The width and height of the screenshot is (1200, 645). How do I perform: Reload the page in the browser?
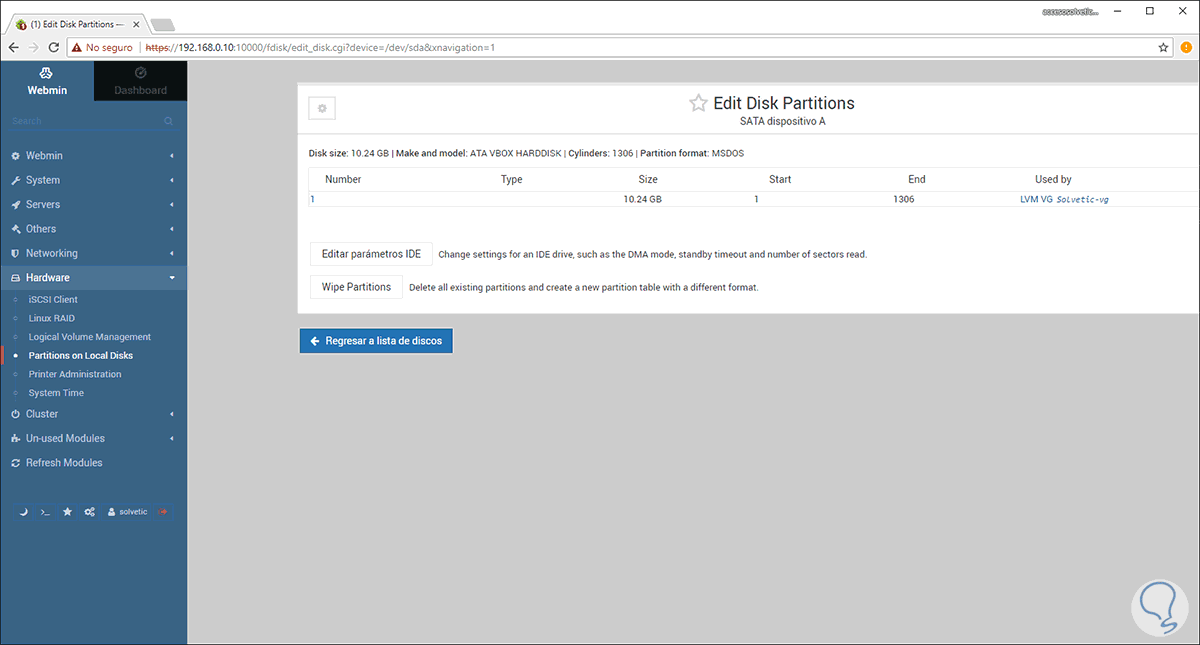pos(53,47)
